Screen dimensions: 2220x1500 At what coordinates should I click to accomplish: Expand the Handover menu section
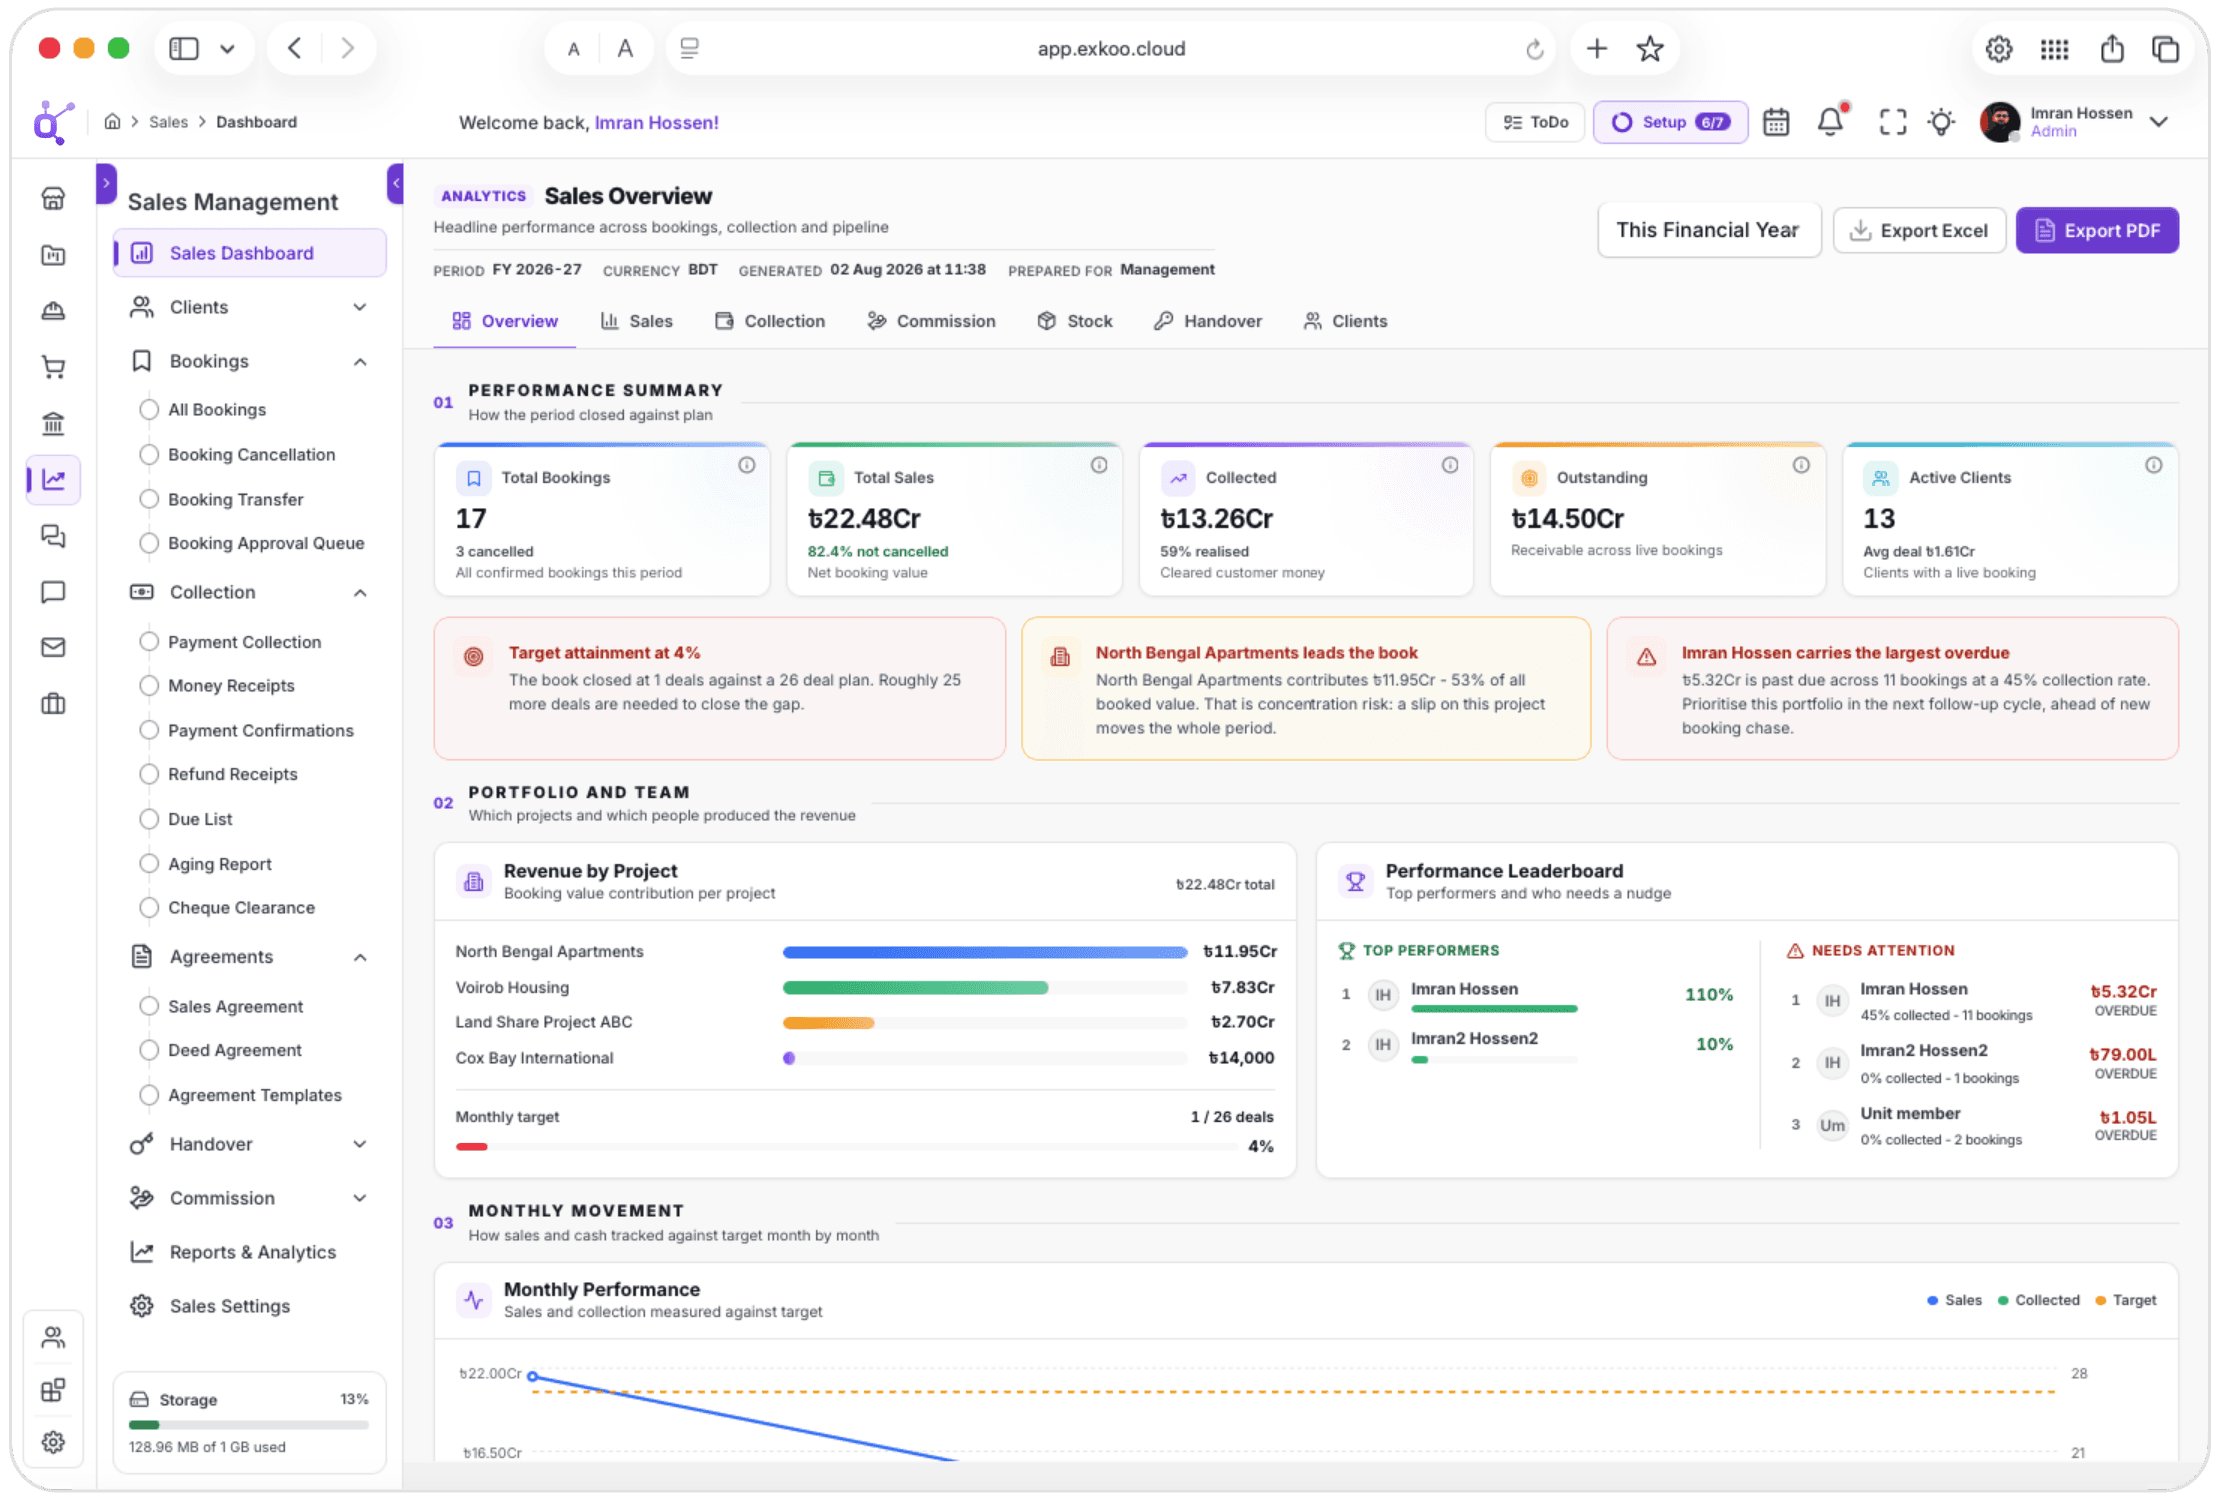pyautogui.click(x=250, y=1144)
